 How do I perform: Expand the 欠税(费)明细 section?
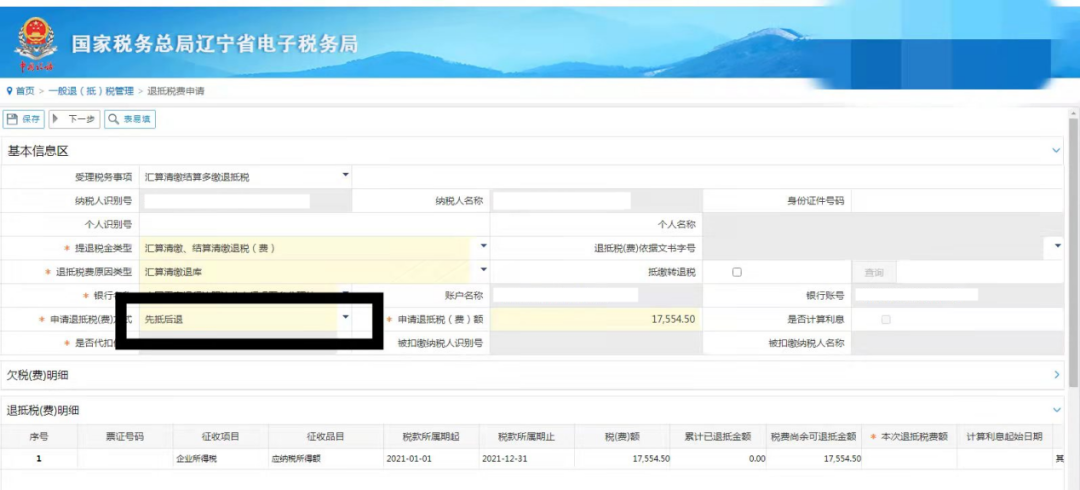1056,375
